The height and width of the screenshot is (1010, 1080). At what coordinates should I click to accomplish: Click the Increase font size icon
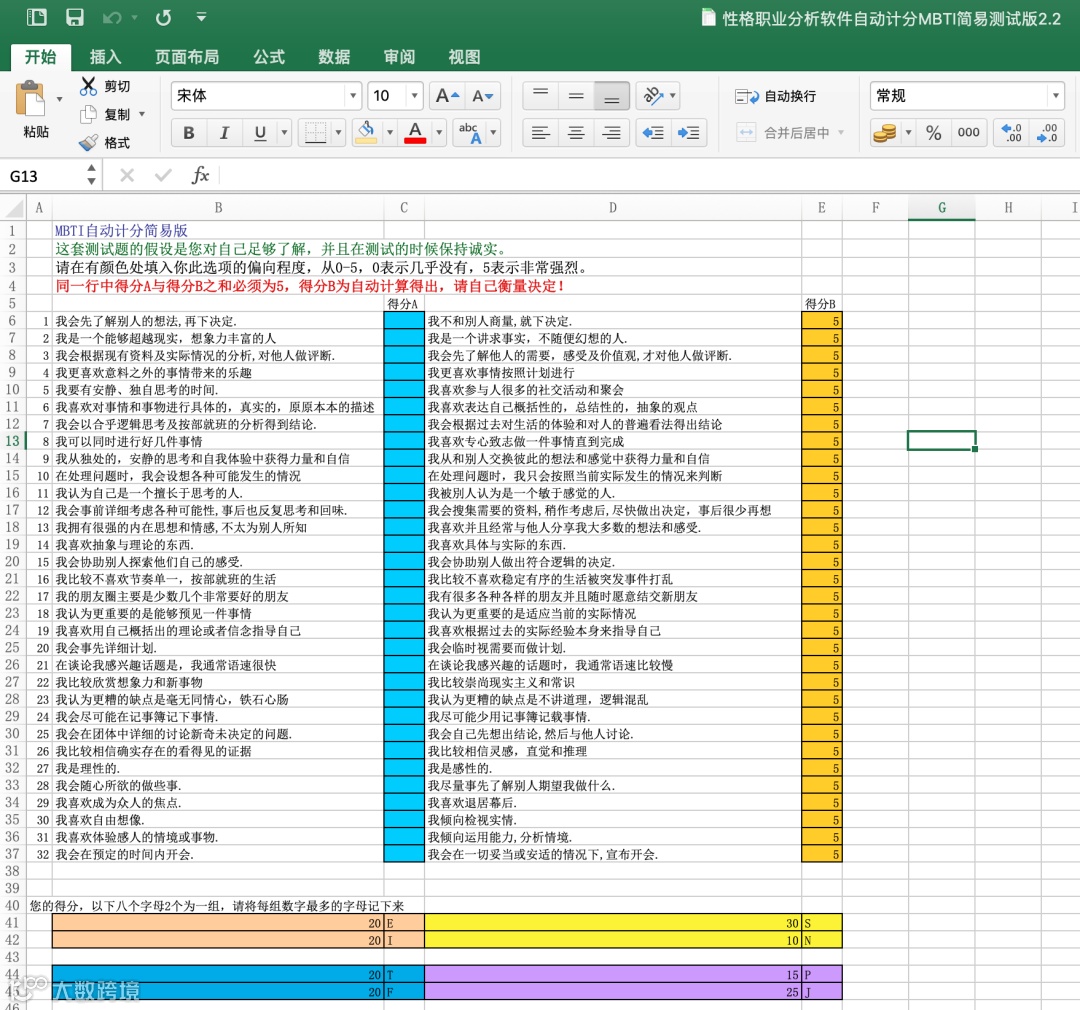pyautogui.click(x=447, y=96)
